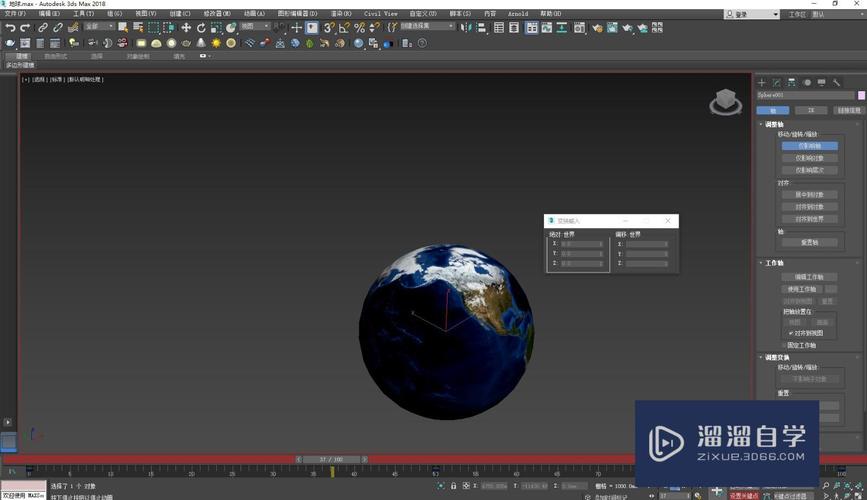Open the Utilities command panel tab
Viewport: 867px width, 500px height.
[837, 82]
